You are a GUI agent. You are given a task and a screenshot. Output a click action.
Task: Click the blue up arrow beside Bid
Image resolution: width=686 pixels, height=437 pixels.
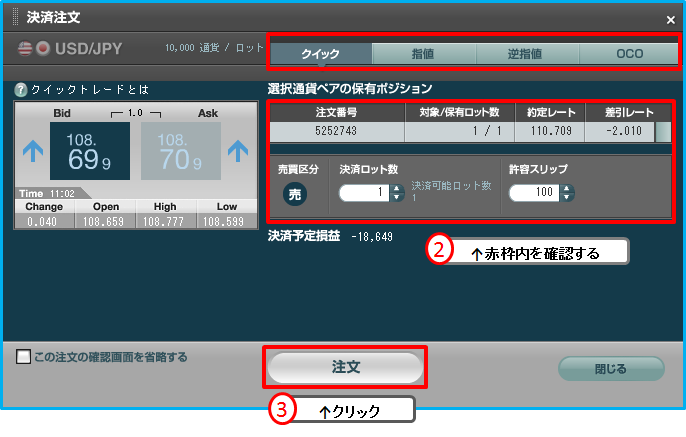point(33,151)
